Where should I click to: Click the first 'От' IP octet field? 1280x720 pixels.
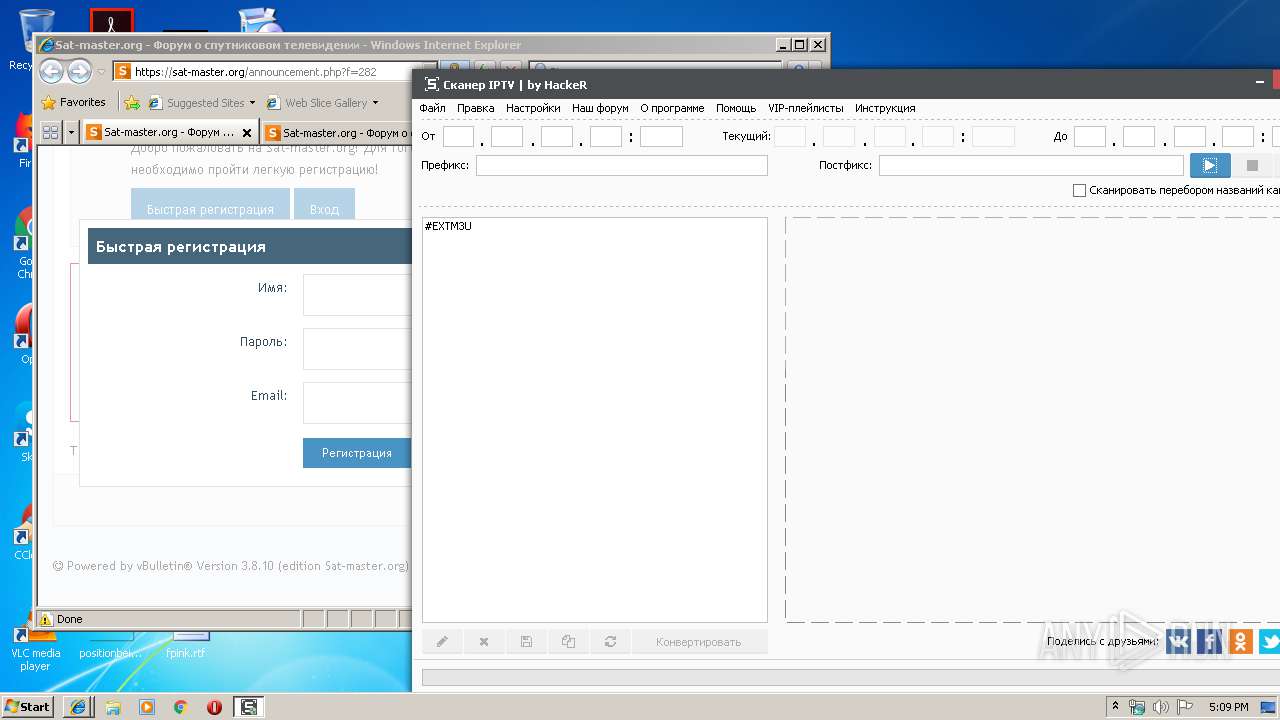pos(458,137)
